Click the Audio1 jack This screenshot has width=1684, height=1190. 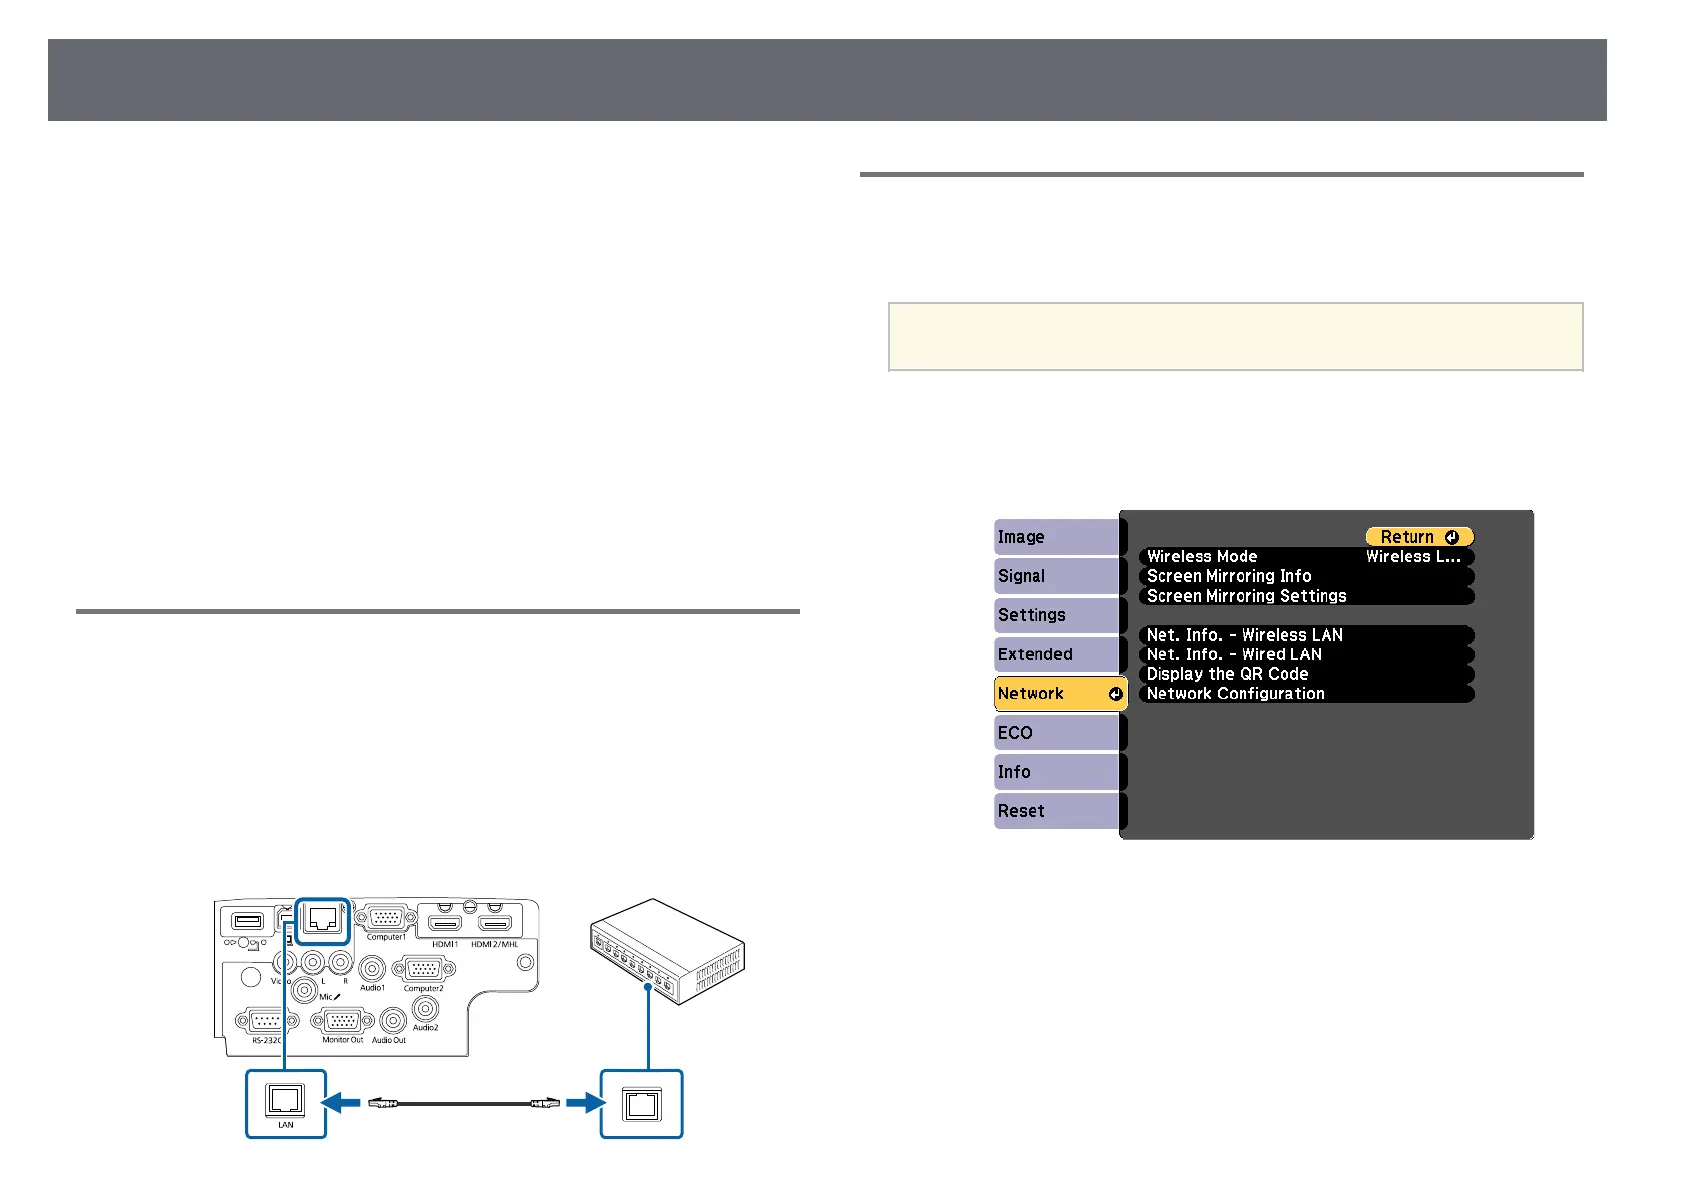pos(372,969)
